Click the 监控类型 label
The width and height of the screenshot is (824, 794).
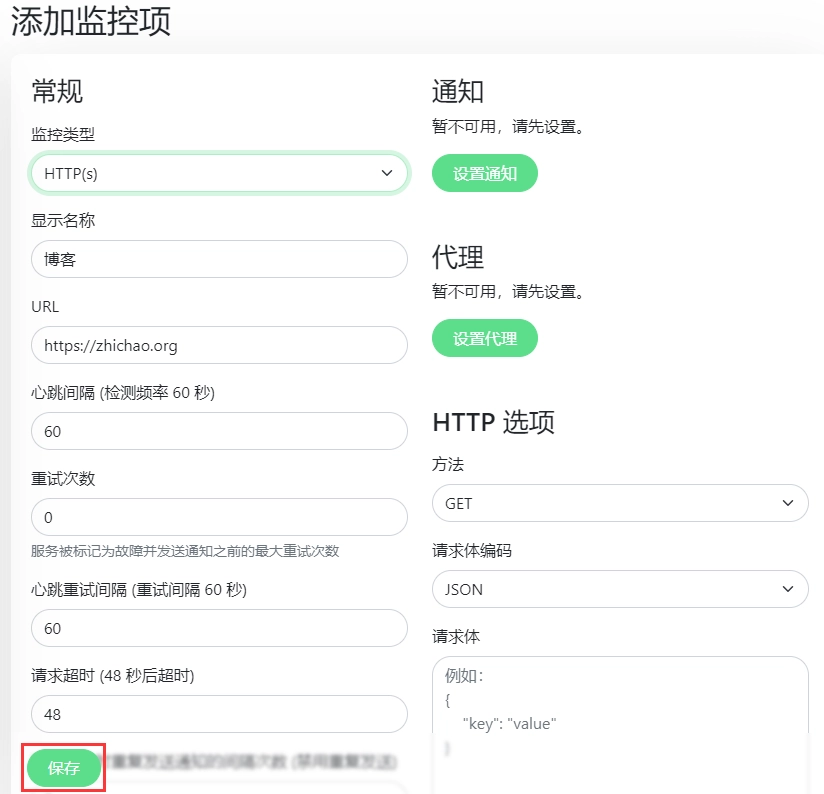[63, 135]
